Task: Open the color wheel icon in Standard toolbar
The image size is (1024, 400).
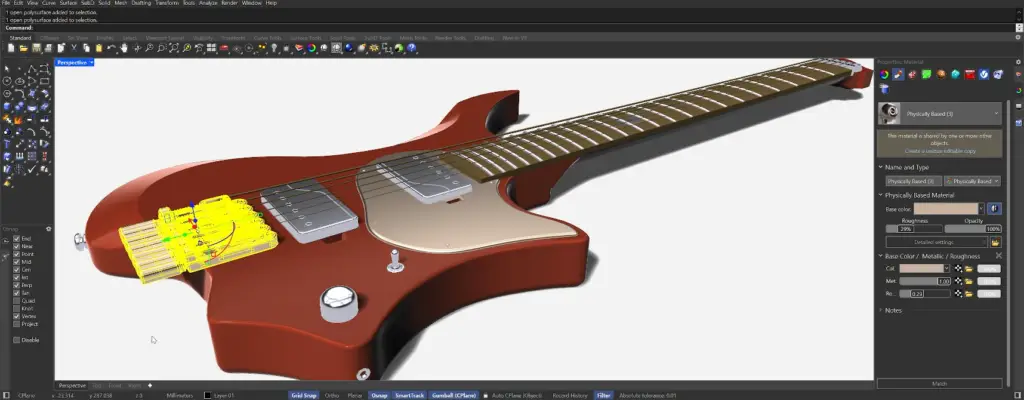Action: click(312, 48)
